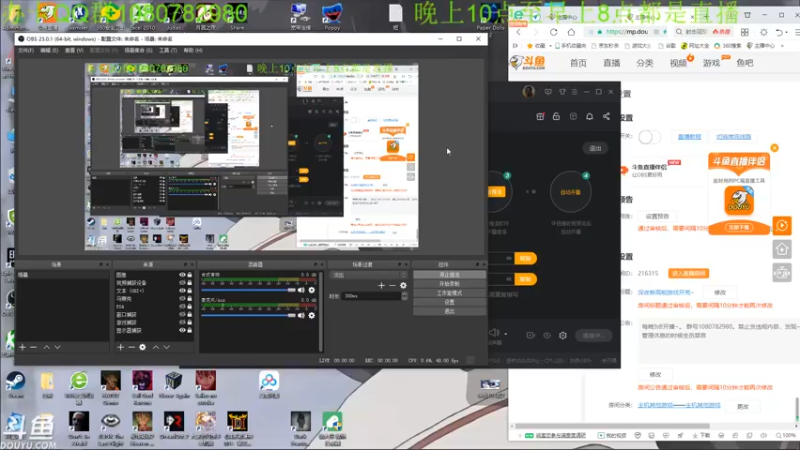Open 淡出 transition dropdown in OBS
The image size is (800, 450).
pyautogui.click(x=369, y=275)
